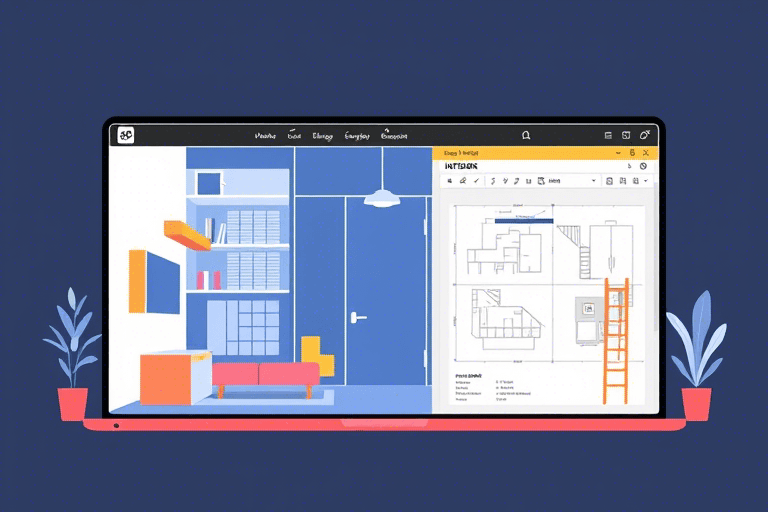The width and height of the screenshot is (768, 512).
Task: Click the app logo in the top-left corner
Action: [x=126, y=135]
